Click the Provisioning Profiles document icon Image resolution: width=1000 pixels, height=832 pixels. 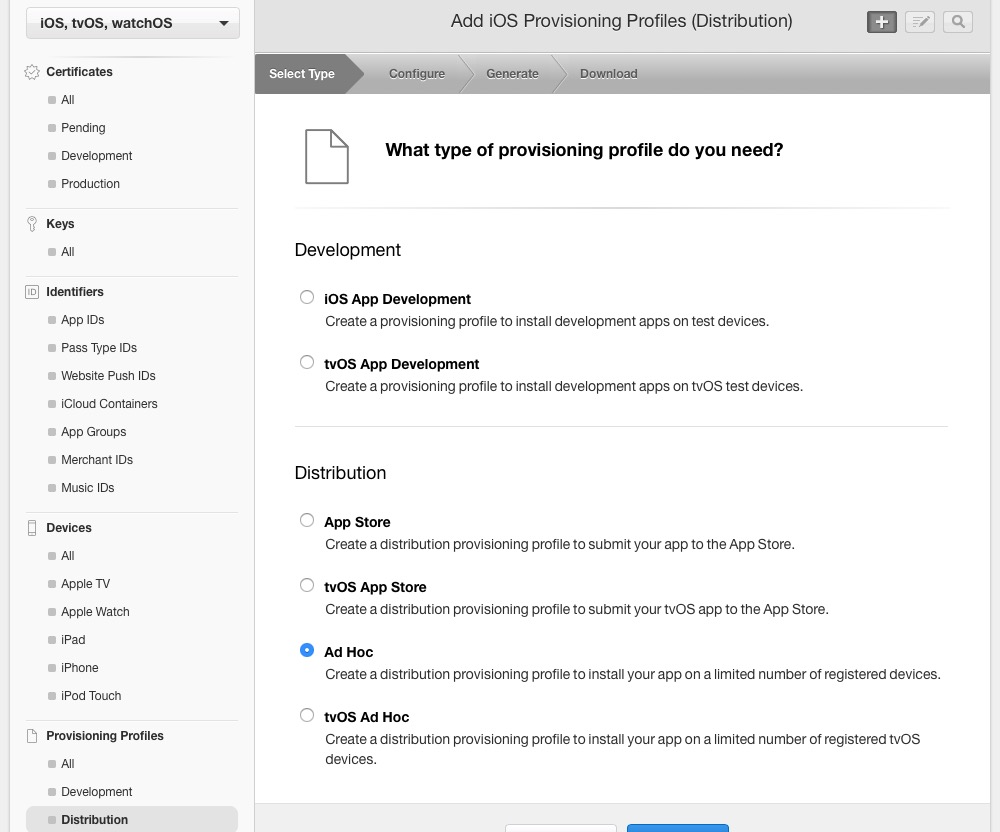tap(32, 736)
